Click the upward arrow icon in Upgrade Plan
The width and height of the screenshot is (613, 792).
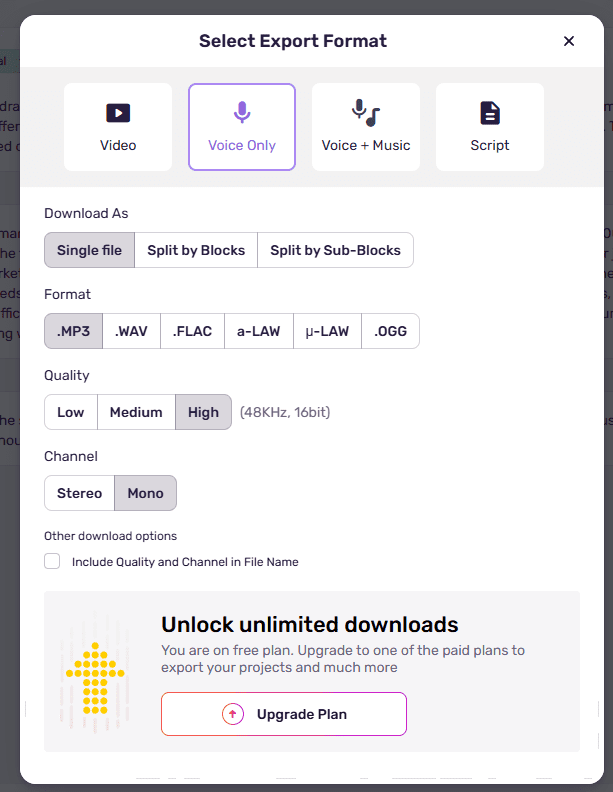pyautogui.click(x=233, y=714)
